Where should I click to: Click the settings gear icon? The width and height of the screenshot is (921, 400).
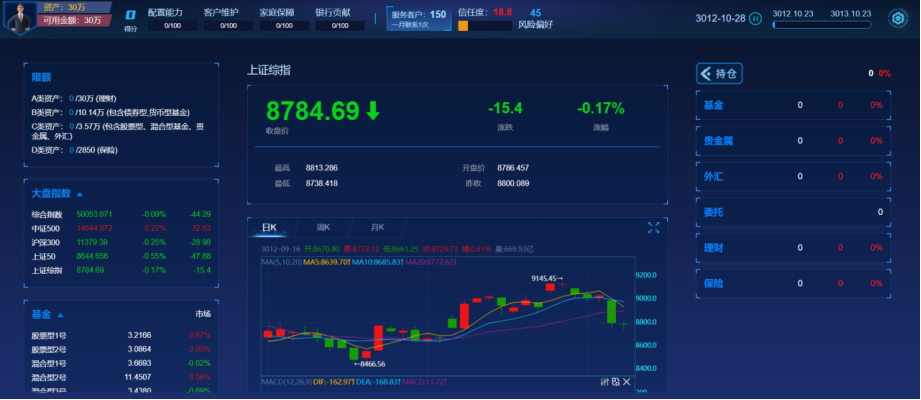tap(897, 18)
